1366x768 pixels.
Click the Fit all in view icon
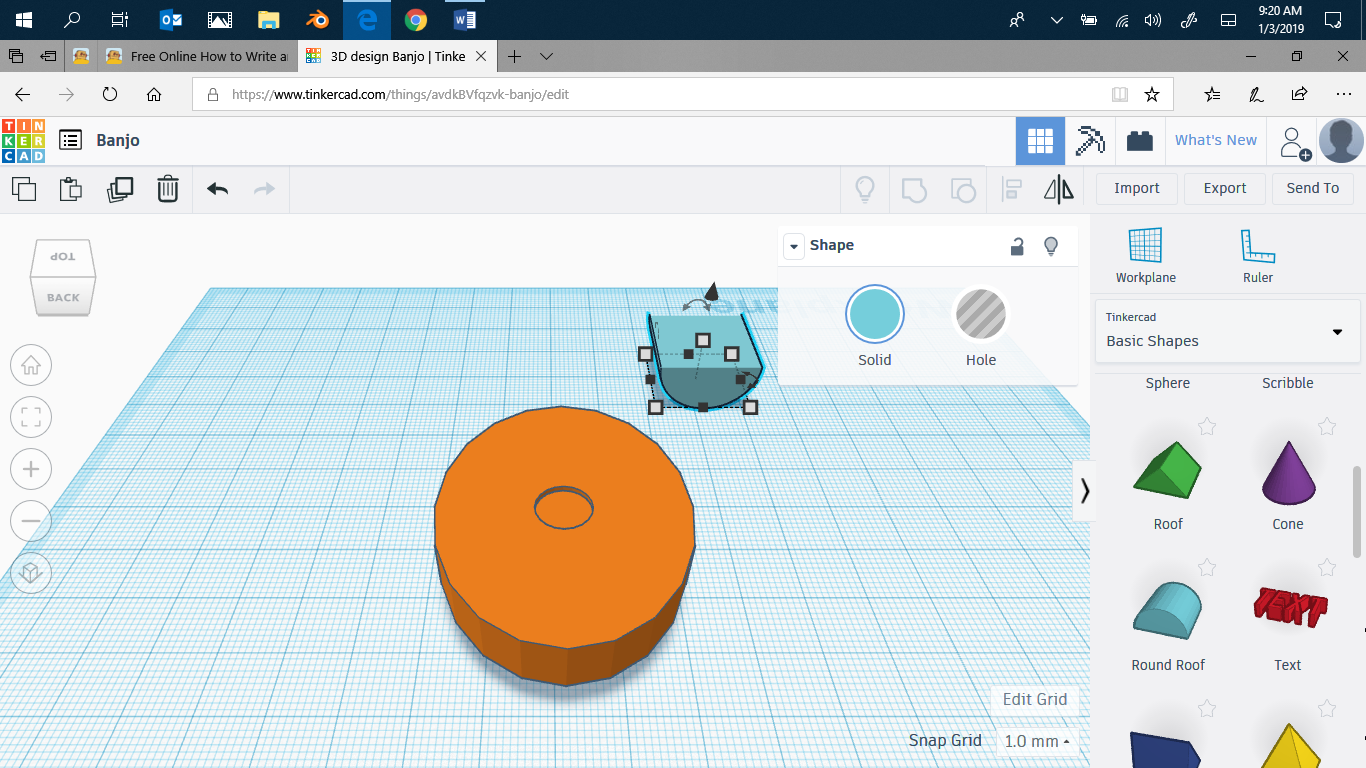point(31,417)
